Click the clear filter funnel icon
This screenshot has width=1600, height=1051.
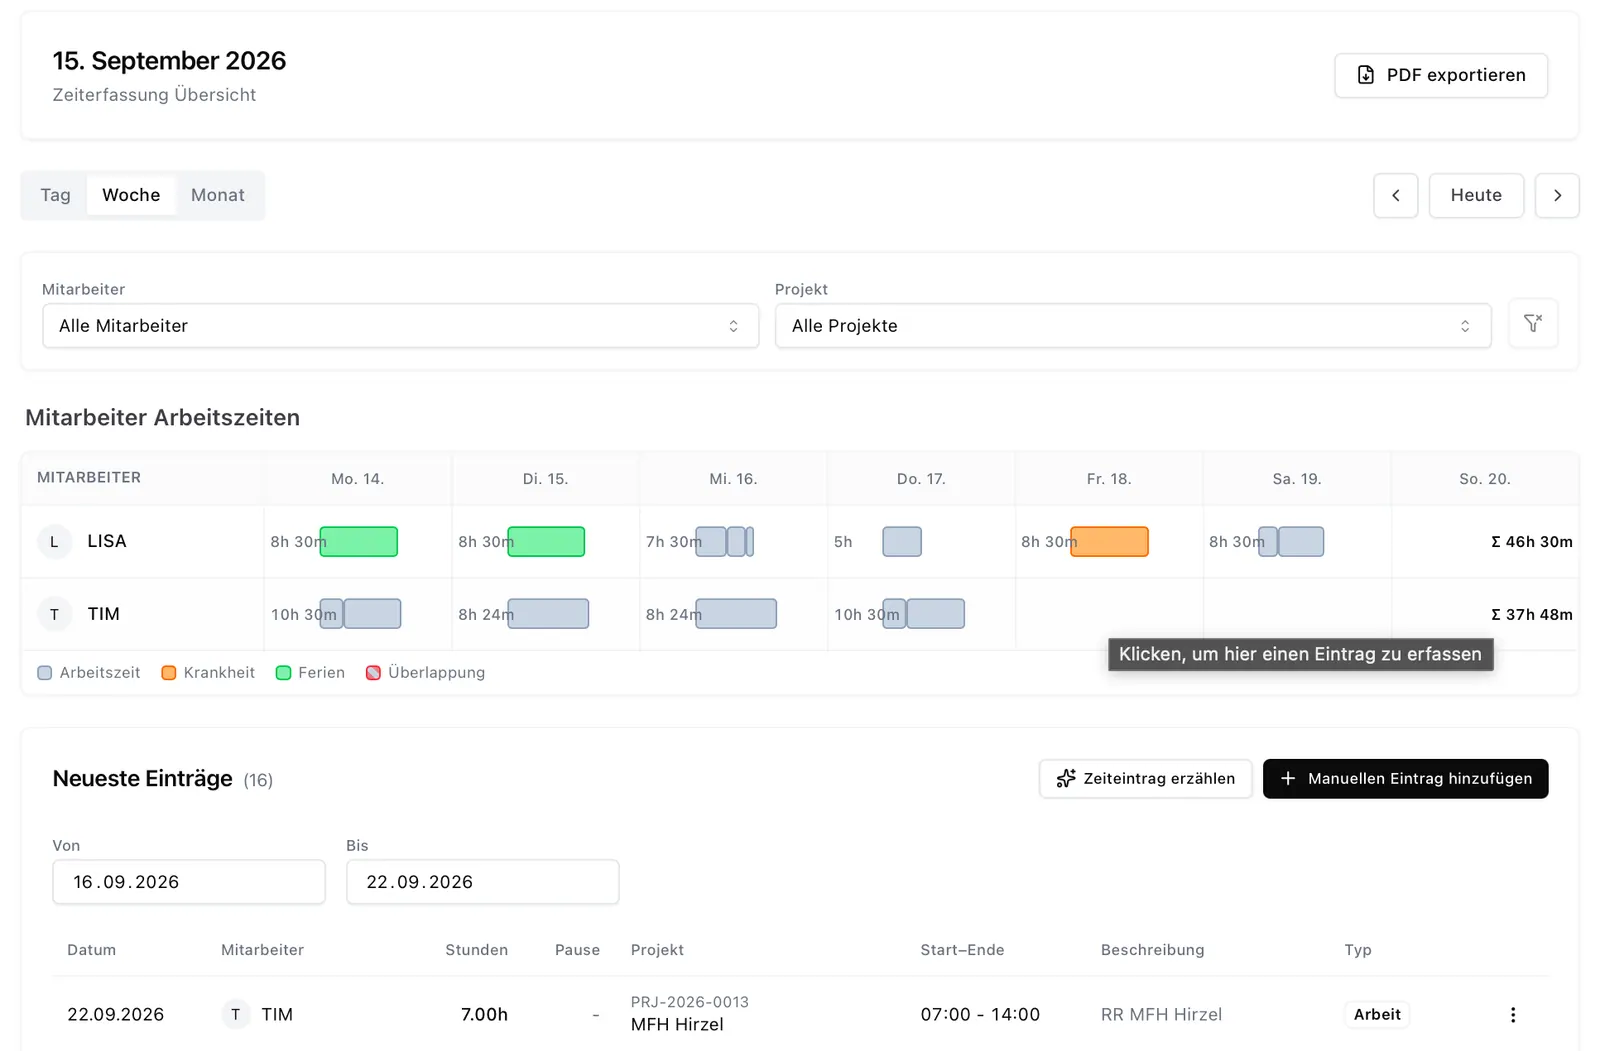coord(1533,323)
